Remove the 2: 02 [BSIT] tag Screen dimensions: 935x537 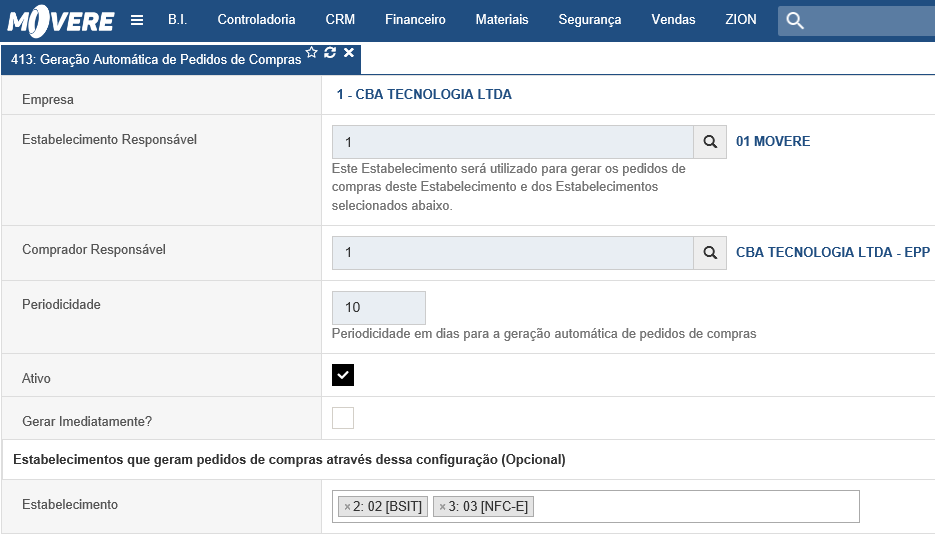tap(347, 507)
